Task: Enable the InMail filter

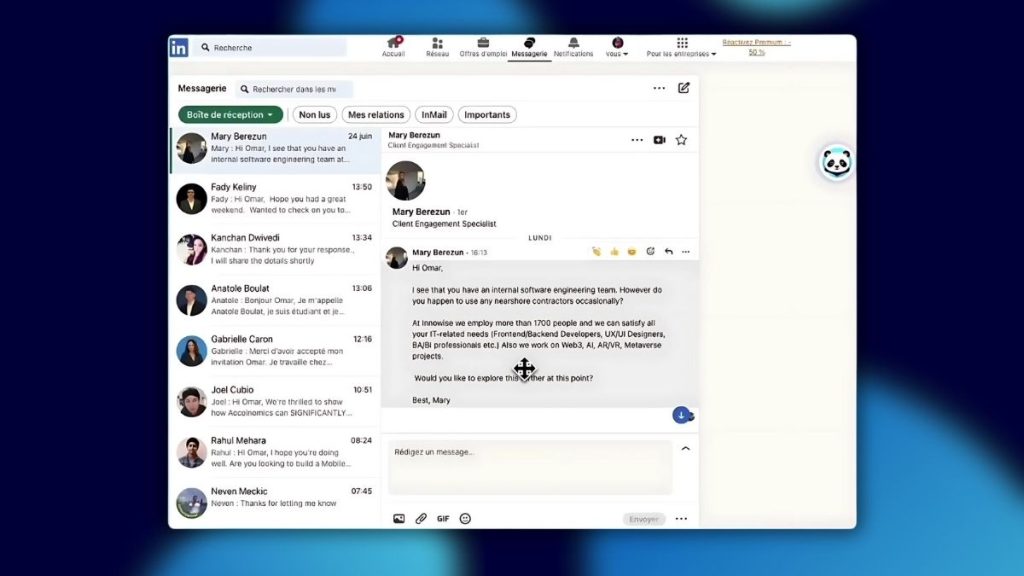Action: pos(433,114)
